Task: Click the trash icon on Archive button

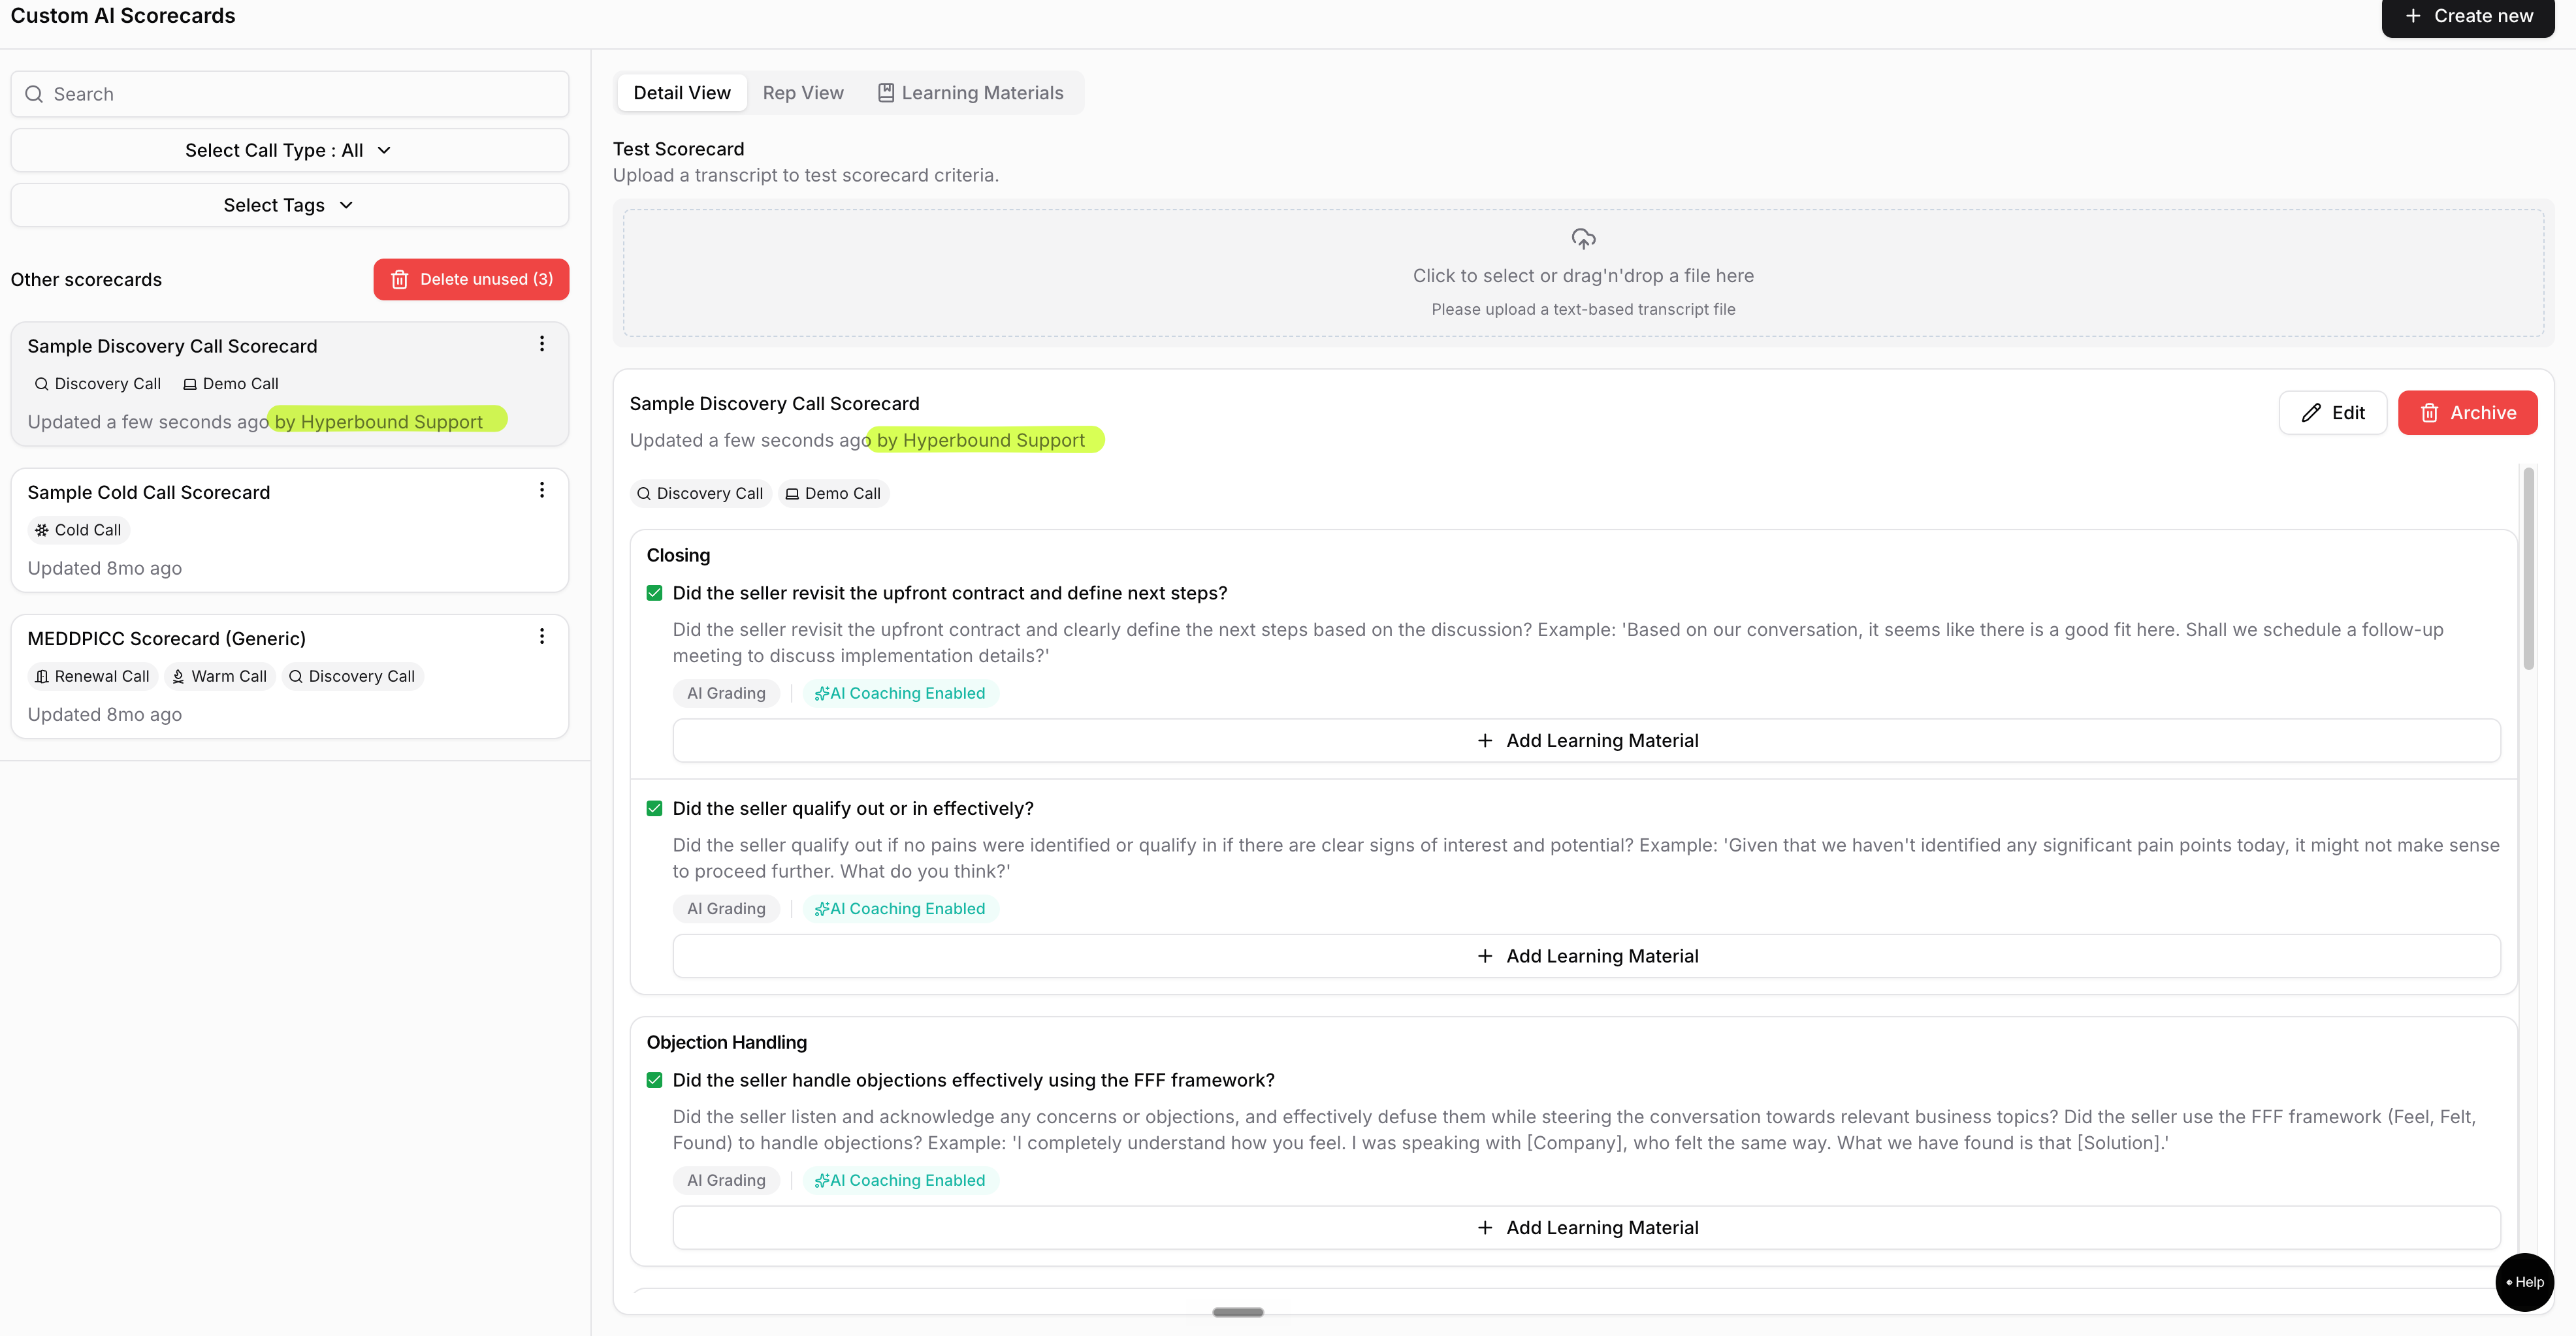Action: [2429, 413]
